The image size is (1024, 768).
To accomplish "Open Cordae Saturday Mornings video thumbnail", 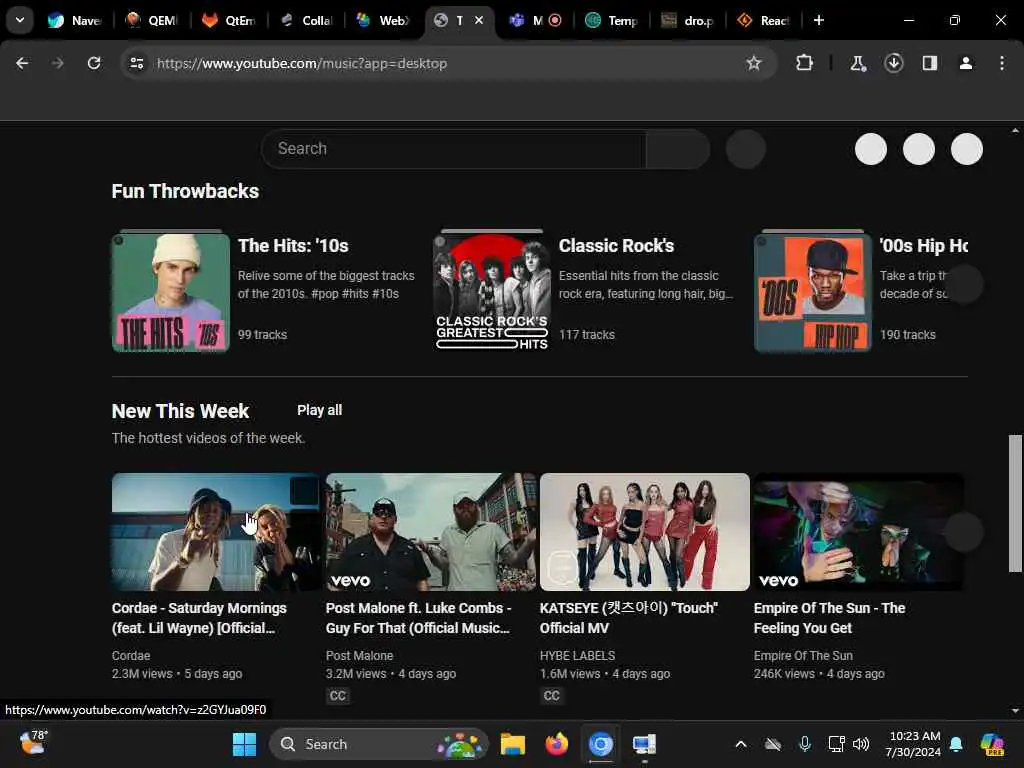I will point(216,532).
